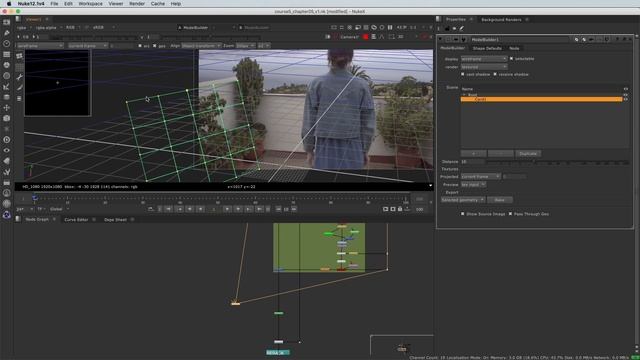Open the Channel nodes toolbar menu
Viewport: 640px width, 360px height.
tap(7, 54)
